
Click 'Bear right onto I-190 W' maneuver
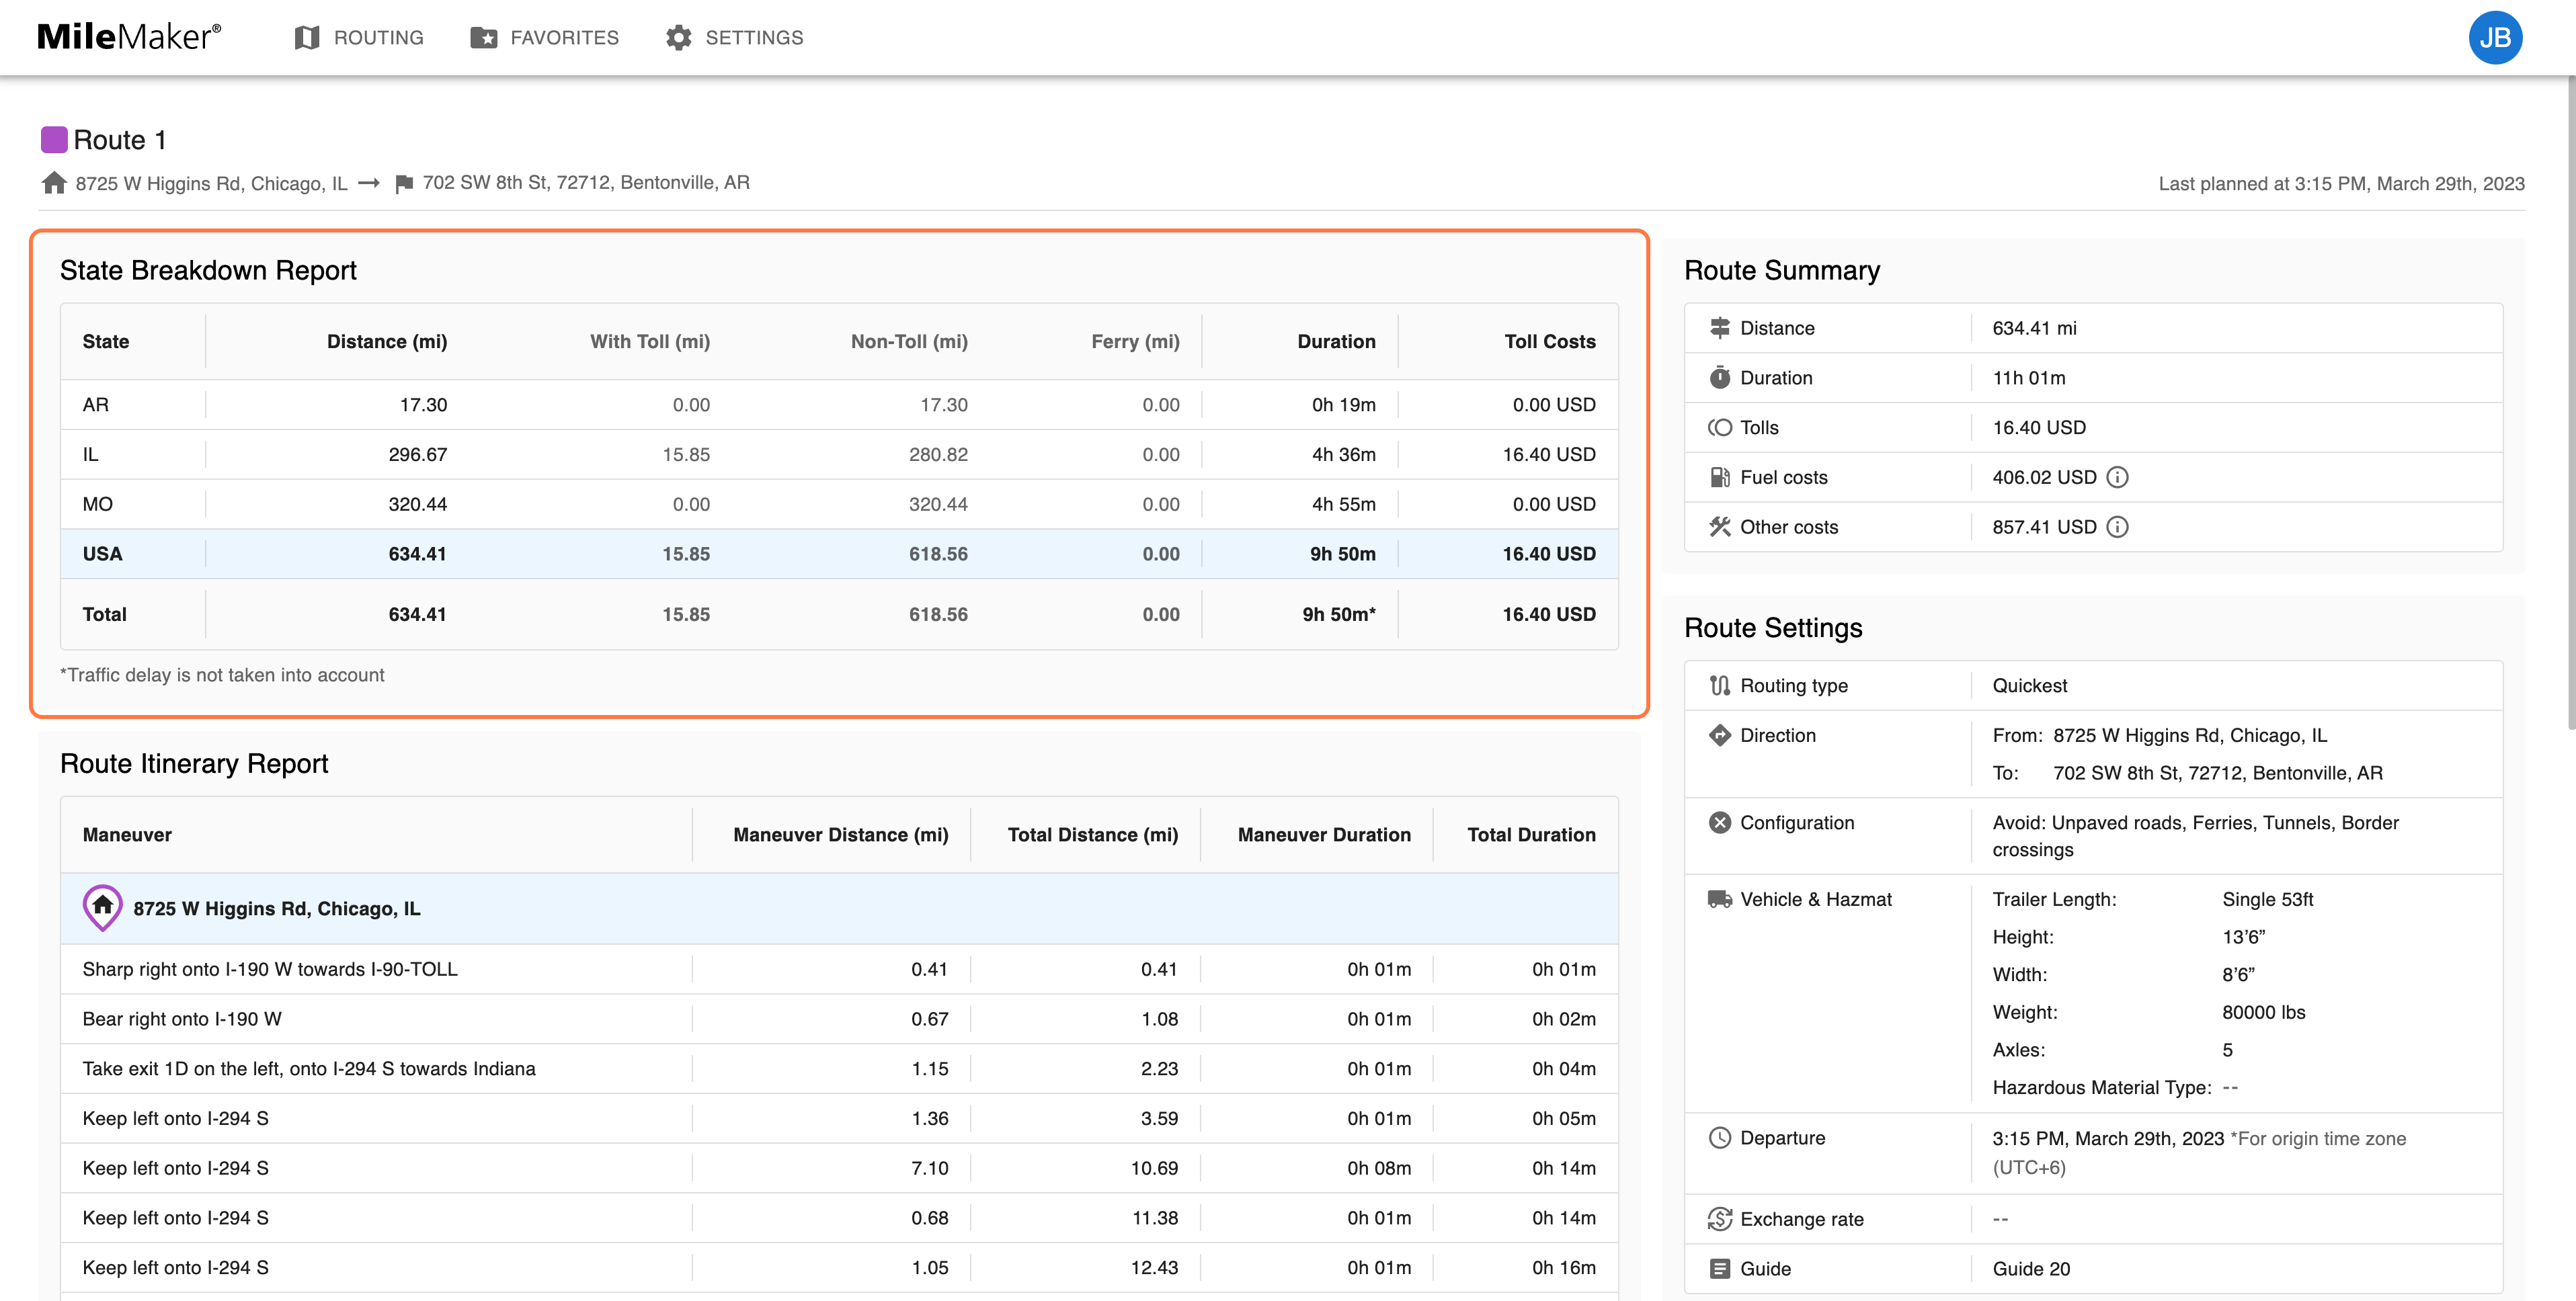click(182, 1019)
